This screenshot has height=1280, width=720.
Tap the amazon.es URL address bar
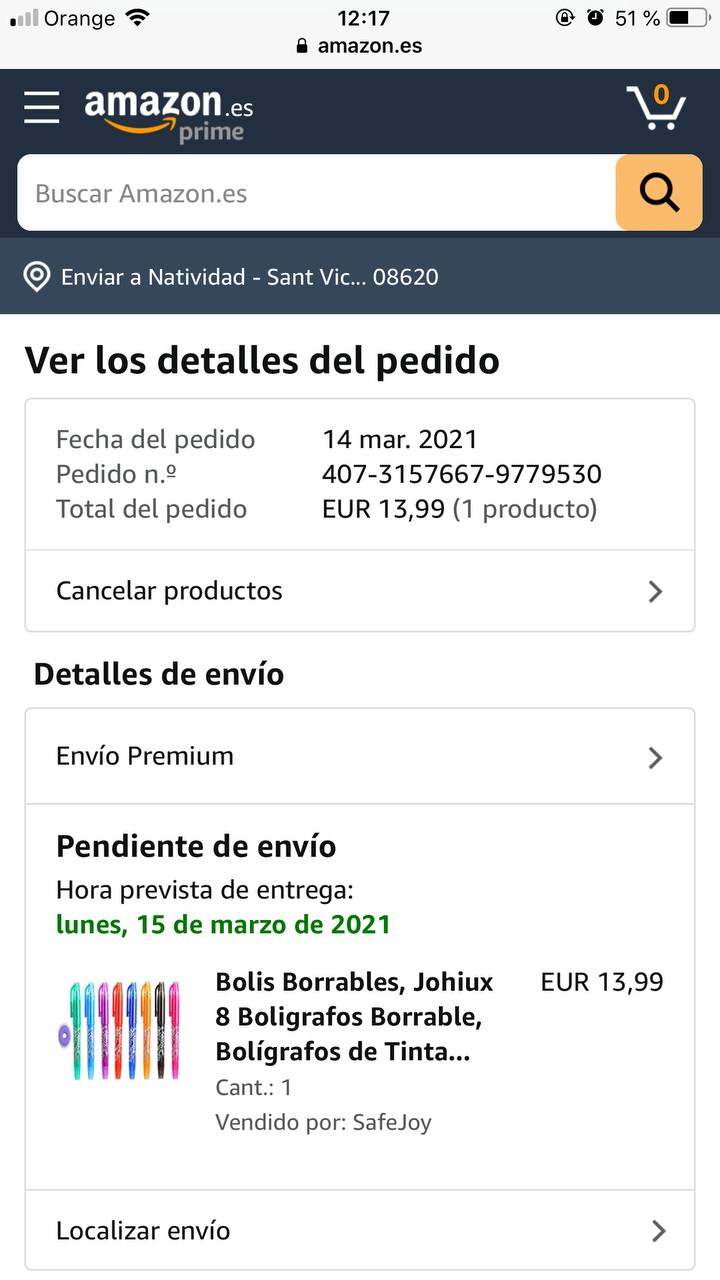click(360, 46)
